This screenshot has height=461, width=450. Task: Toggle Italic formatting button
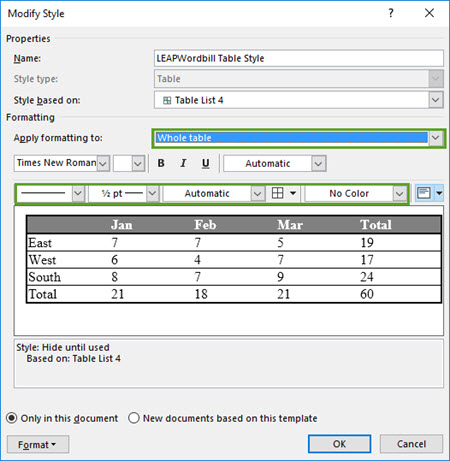pos(183,163)
